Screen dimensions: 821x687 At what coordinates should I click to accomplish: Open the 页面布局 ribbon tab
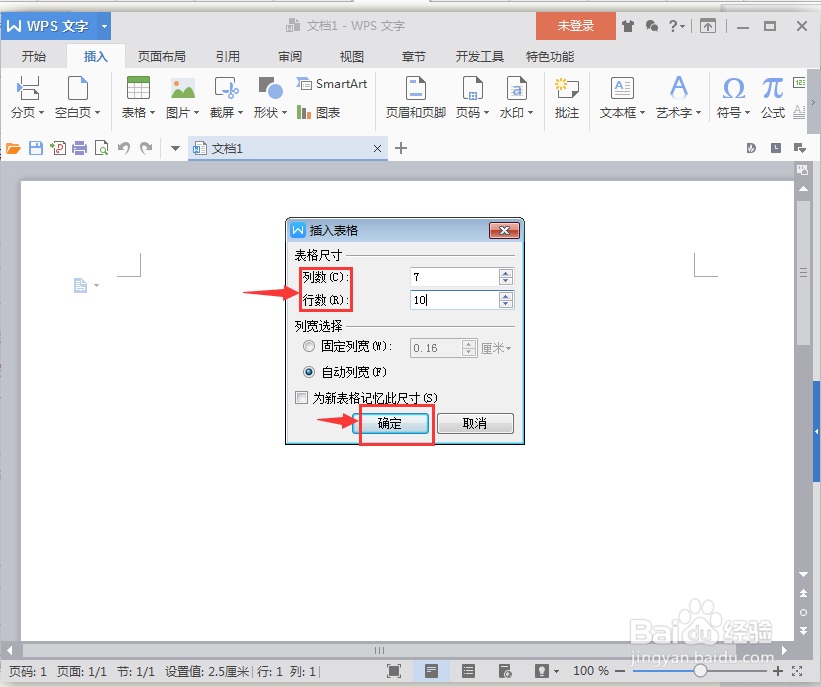161,57
